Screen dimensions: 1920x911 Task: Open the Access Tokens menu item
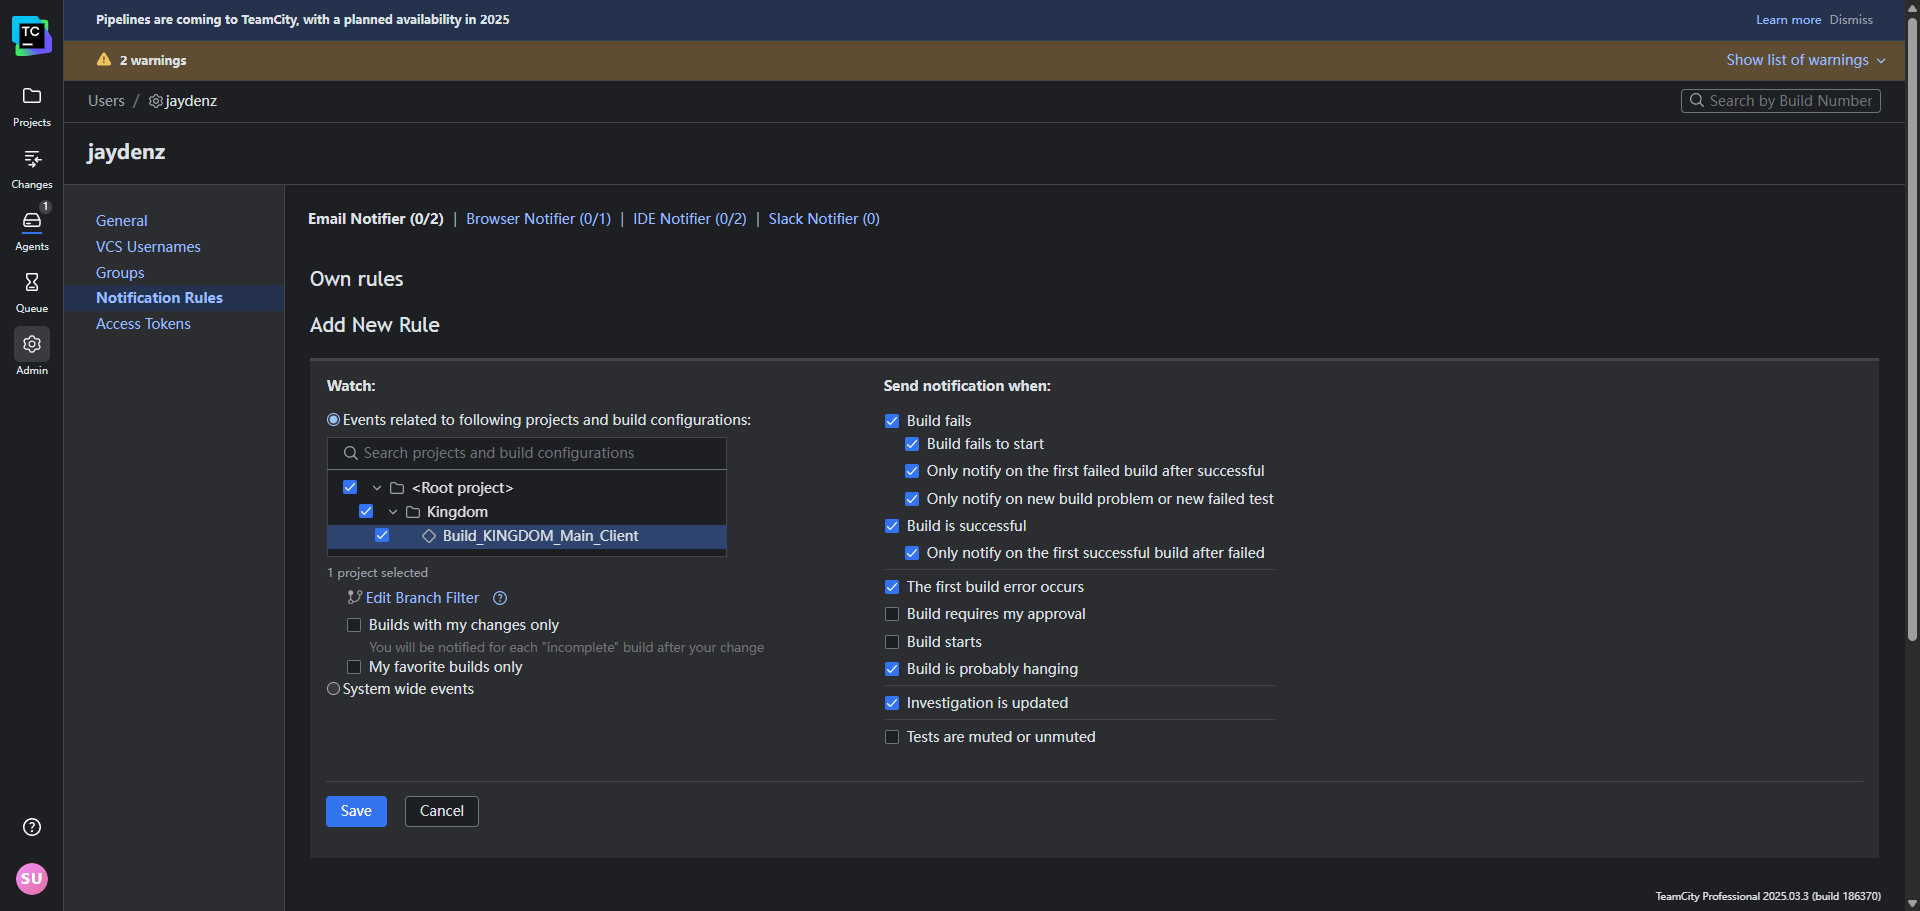click(x=143, y=324)
